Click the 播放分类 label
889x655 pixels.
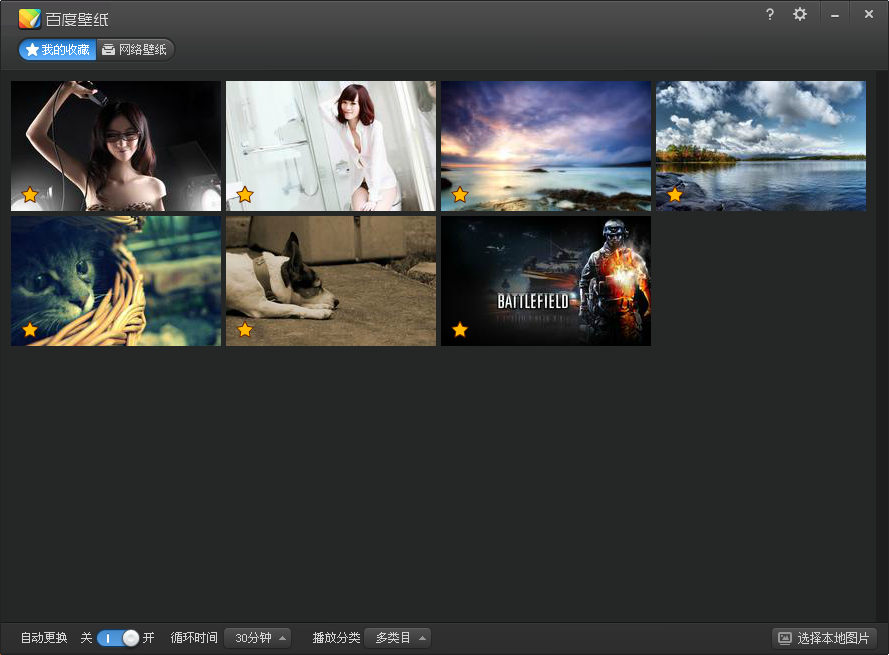coord(336,638)
